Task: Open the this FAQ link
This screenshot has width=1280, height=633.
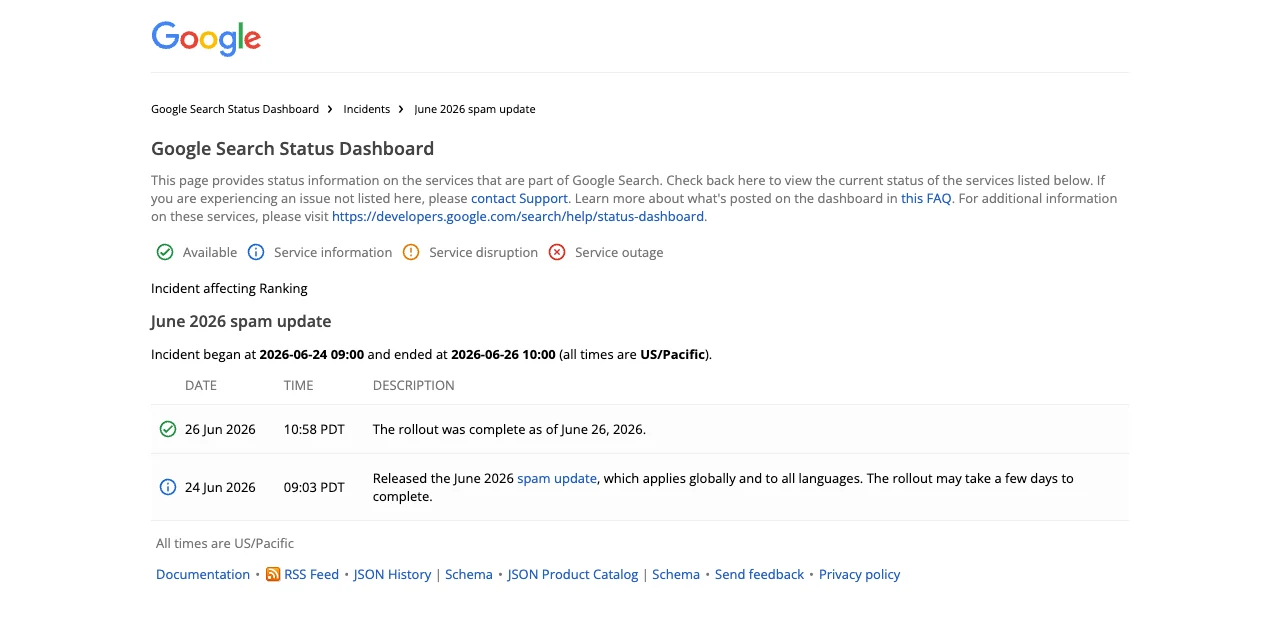Action: coord(926,198)
